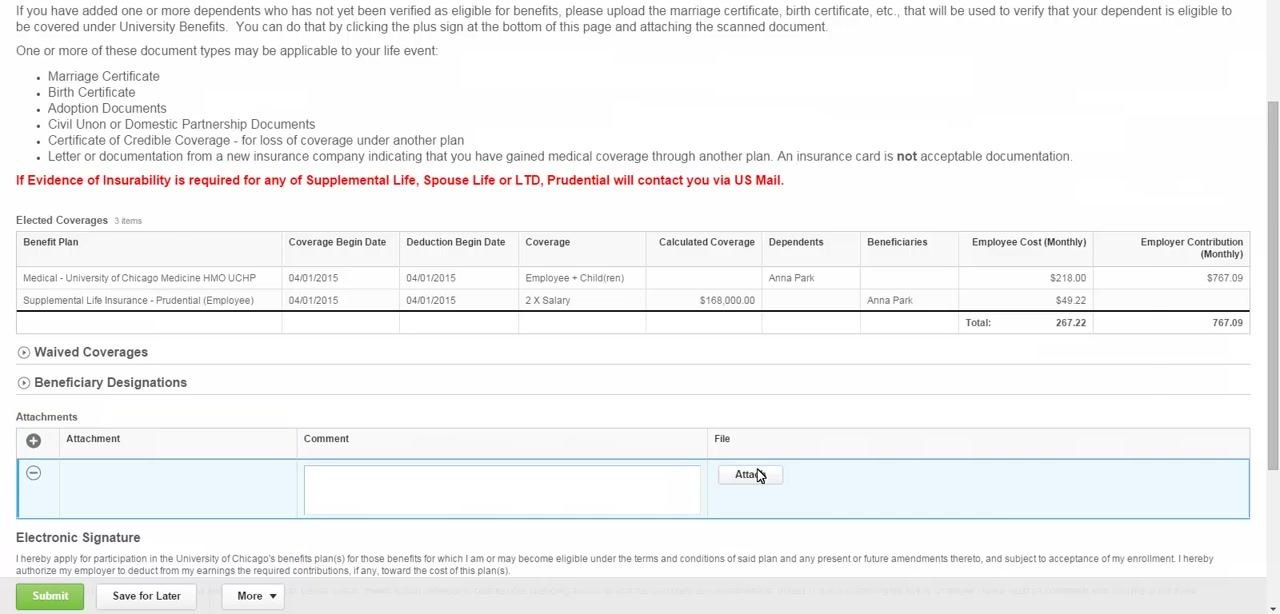Click the $49.22 employee cost value
Image resolution: width=1280 pixels, height=614 pixels.
tap(1070, 300)
